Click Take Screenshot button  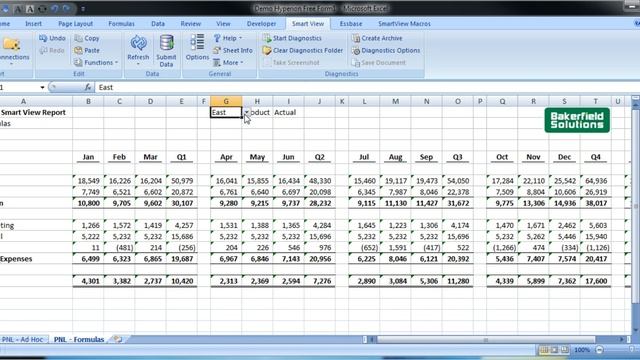(291, 62)
